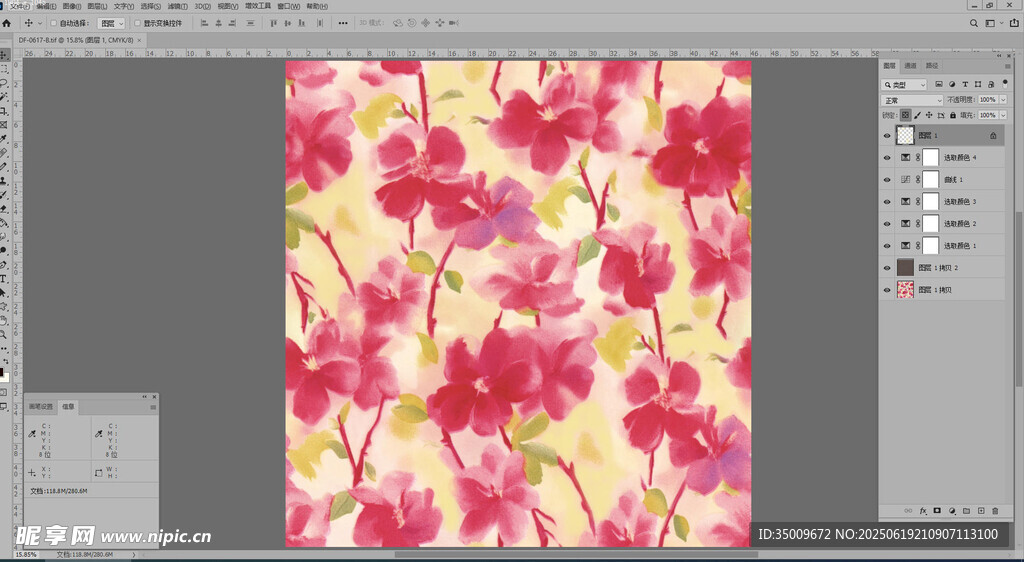This screenshot has height=562, width=1024.
Task: Select the Magic Wand tool
Action: 4,97
